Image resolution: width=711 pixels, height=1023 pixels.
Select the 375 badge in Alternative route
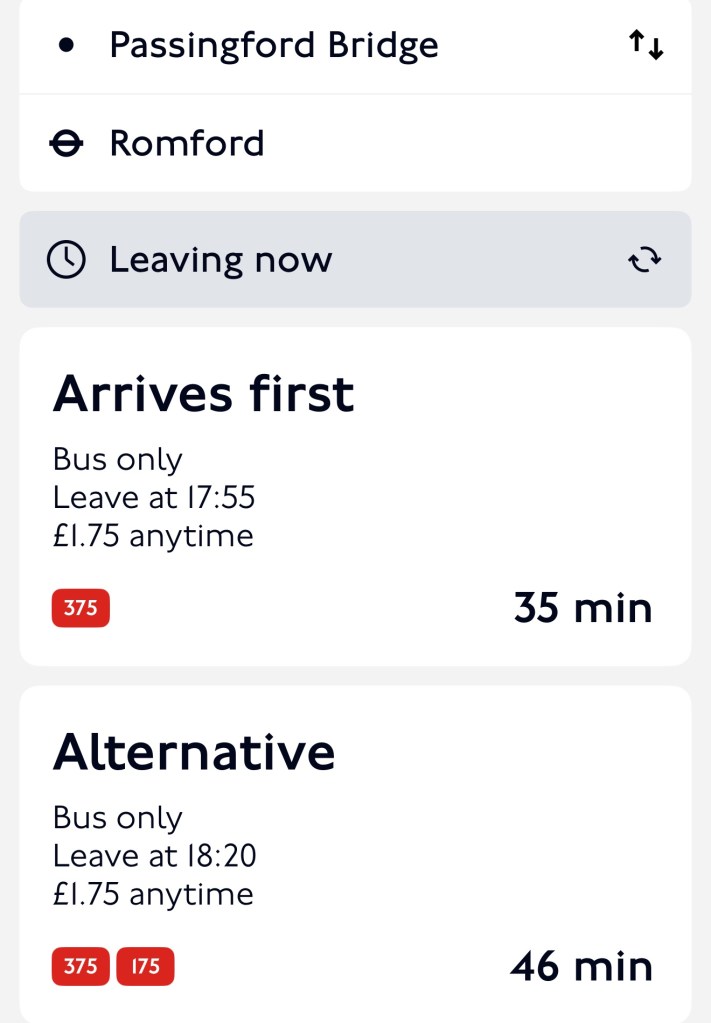click(x=80, y=966)
